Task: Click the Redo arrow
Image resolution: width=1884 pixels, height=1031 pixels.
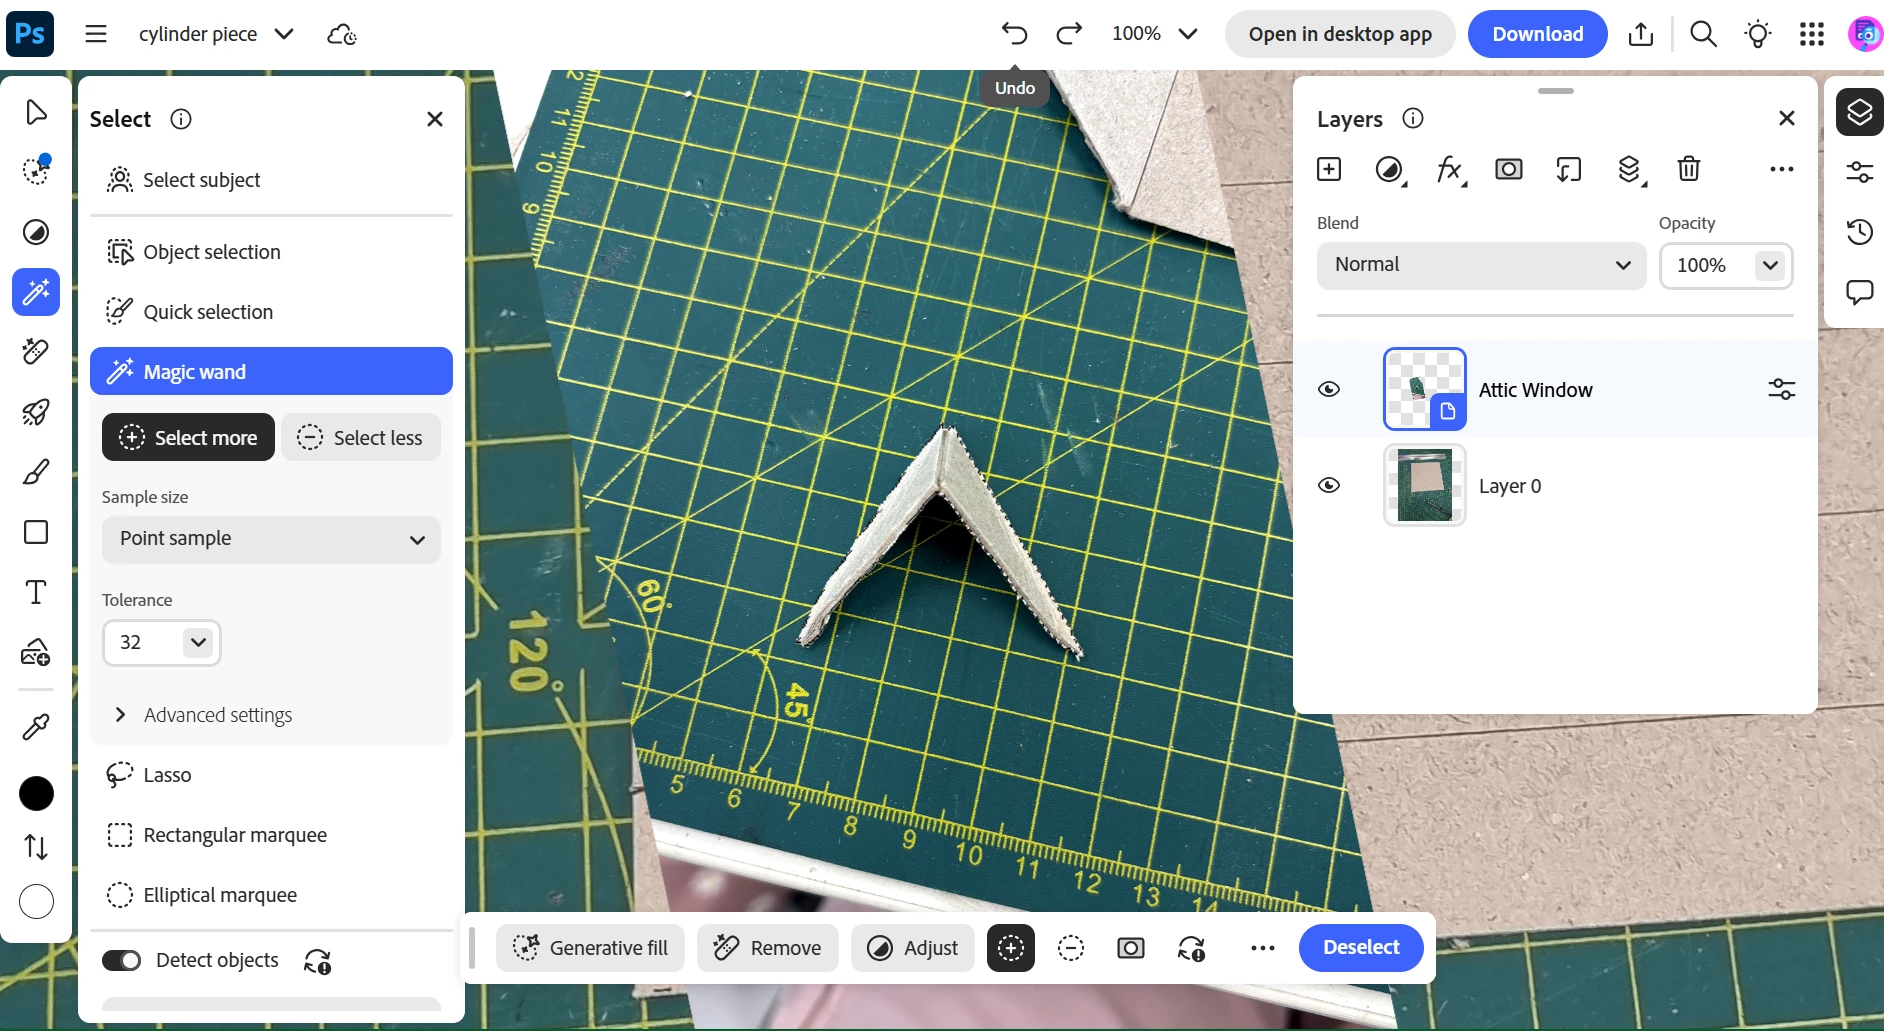Action: (1069, 33)
